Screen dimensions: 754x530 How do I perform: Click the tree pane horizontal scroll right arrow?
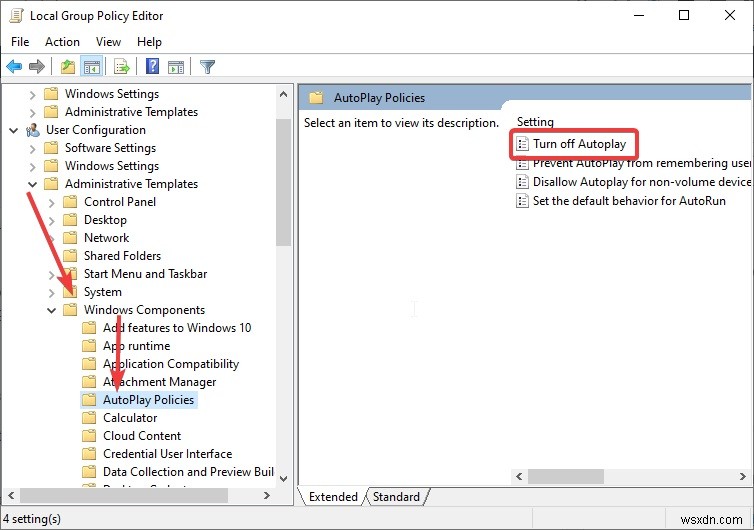[x=267, y=495]
